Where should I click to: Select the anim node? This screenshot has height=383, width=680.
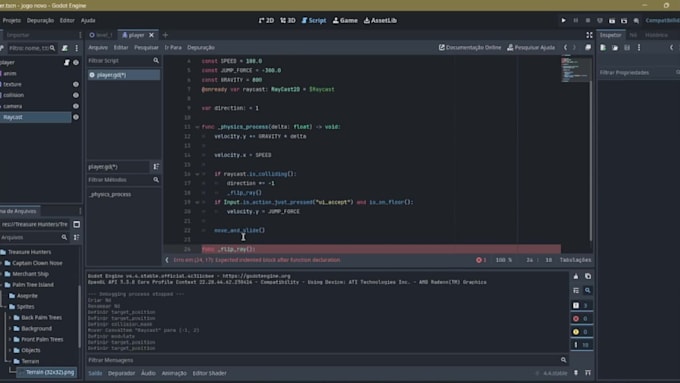pyautogui.click(x=10, y=73)
